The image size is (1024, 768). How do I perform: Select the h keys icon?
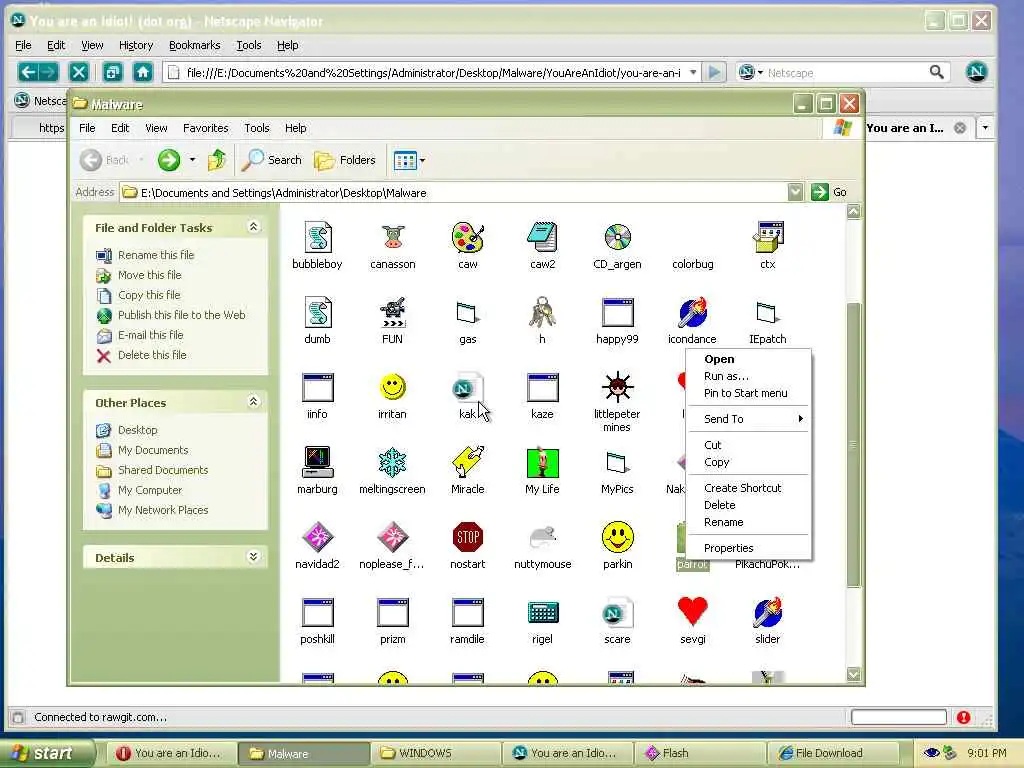542,313
